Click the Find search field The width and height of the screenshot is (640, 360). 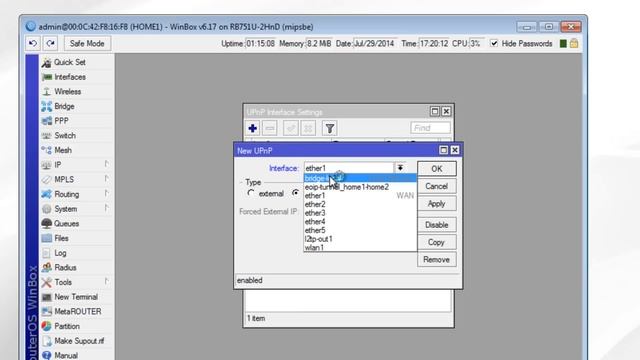click(431, 128)
